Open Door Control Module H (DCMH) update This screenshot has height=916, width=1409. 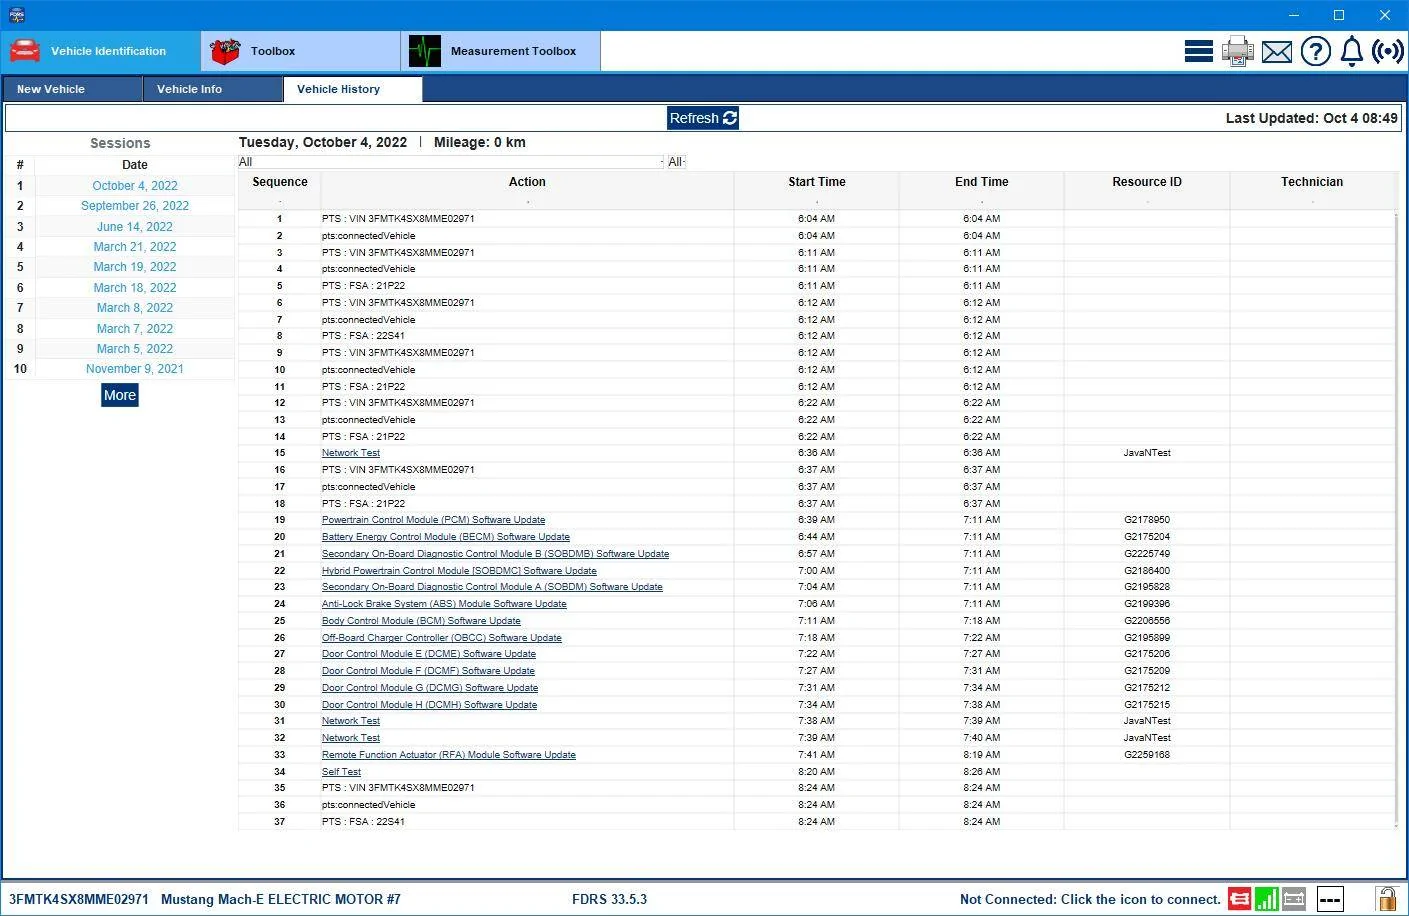(430, 705)
